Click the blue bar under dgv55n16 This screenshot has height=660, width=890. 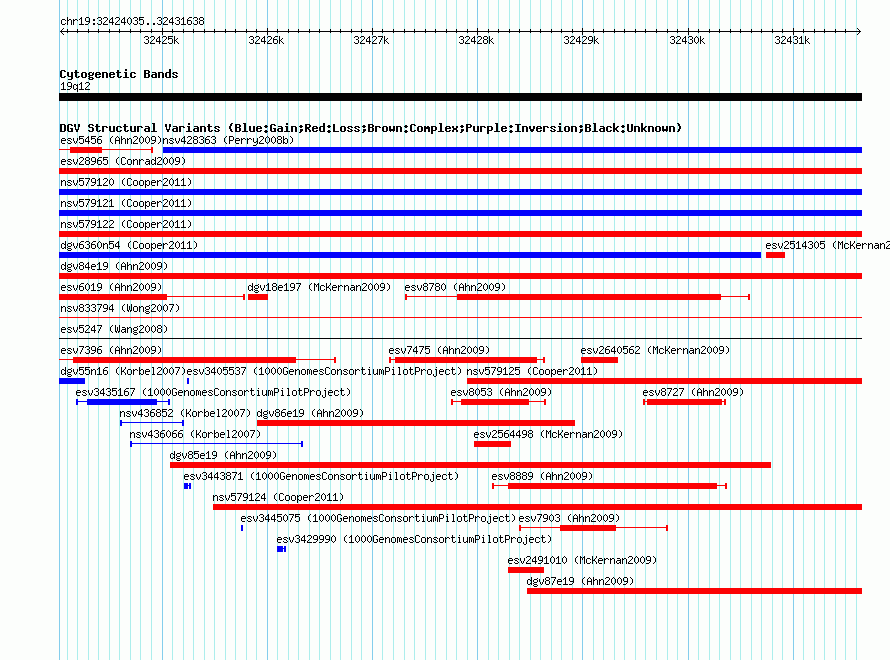[72, 381]
